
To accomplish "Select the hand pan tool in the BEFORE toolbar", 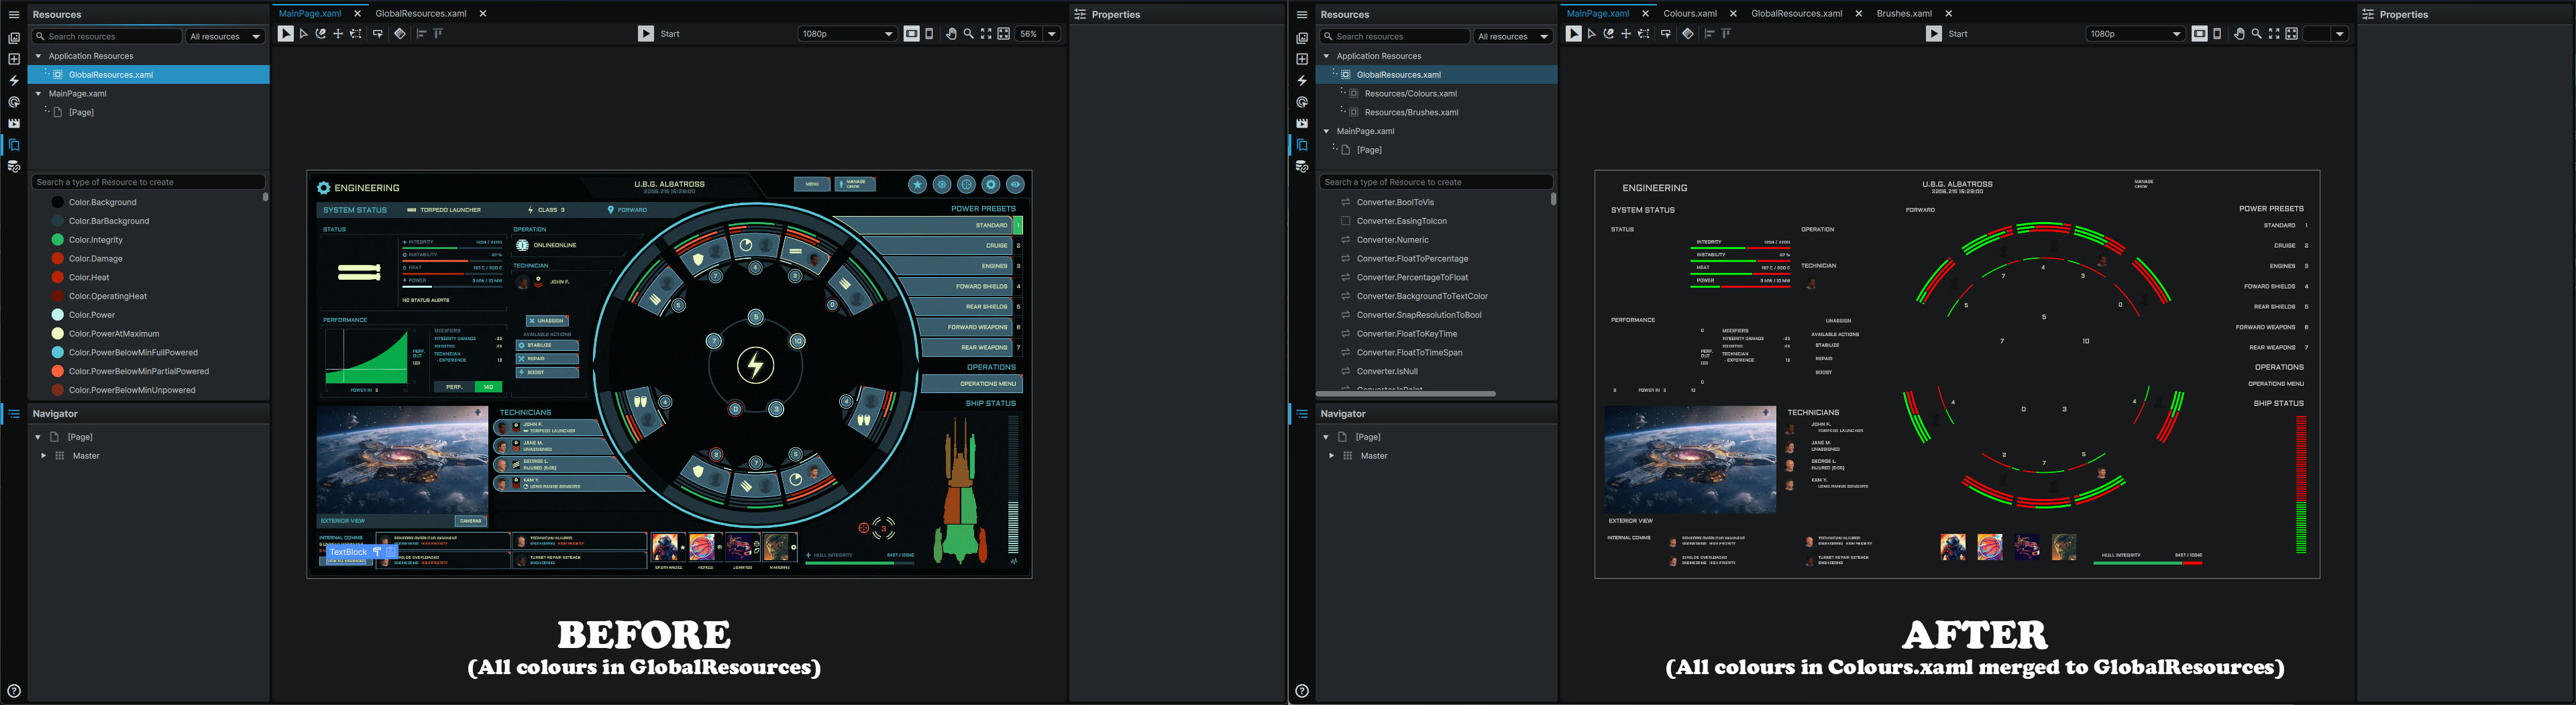I will tap(951, 34).
